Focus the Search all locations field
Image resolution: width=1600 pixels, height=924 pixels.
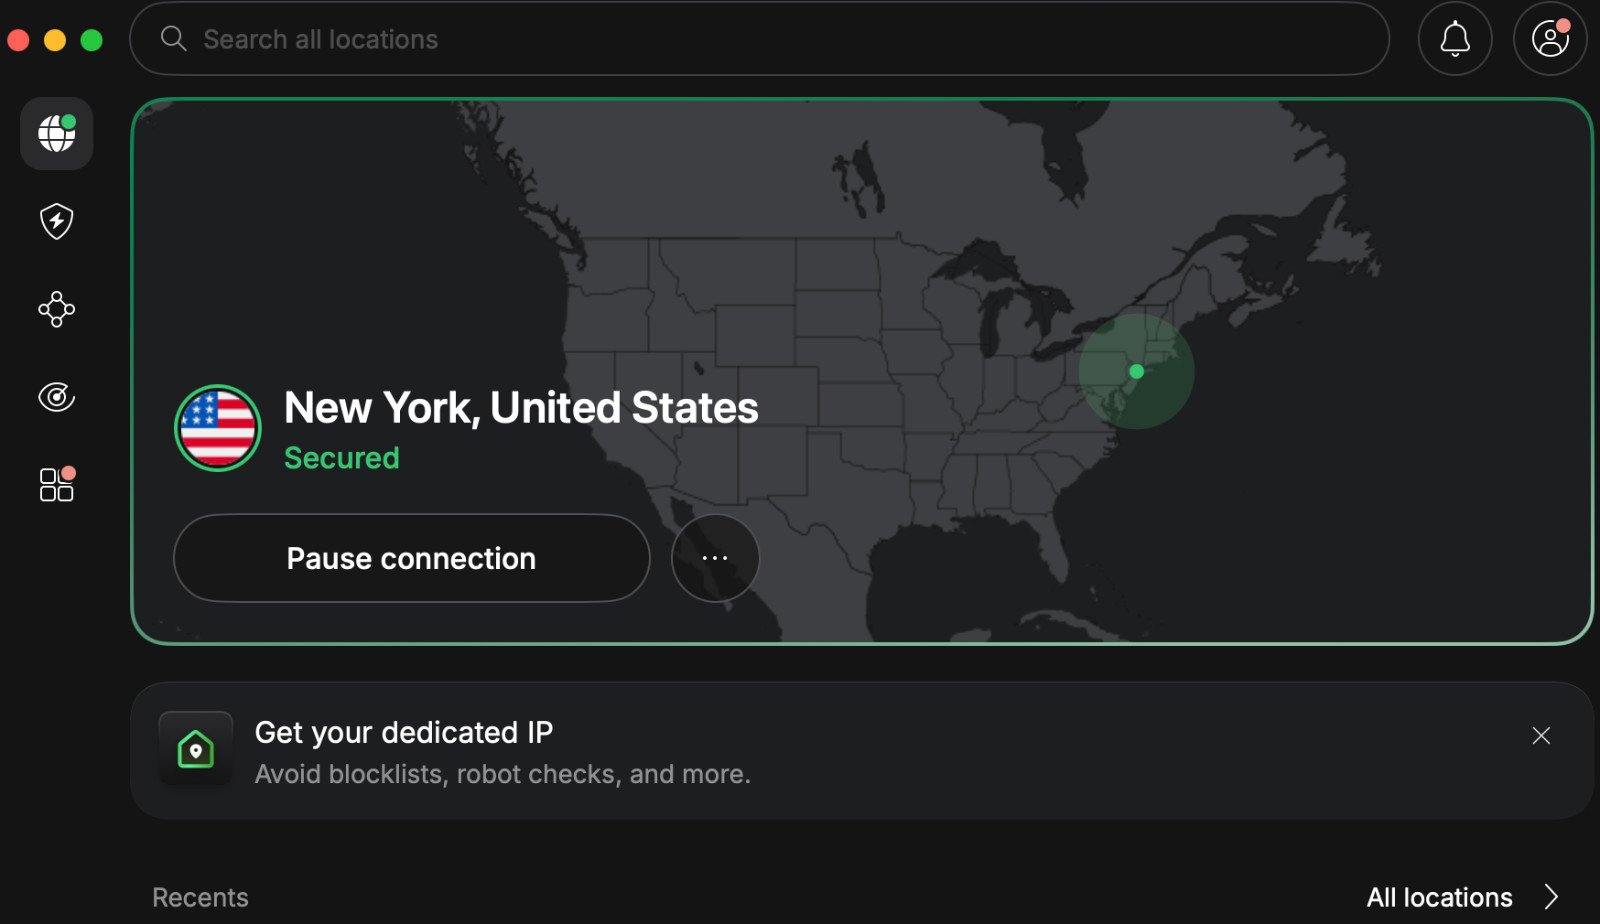pyautogui.click(x=759, y=39)
